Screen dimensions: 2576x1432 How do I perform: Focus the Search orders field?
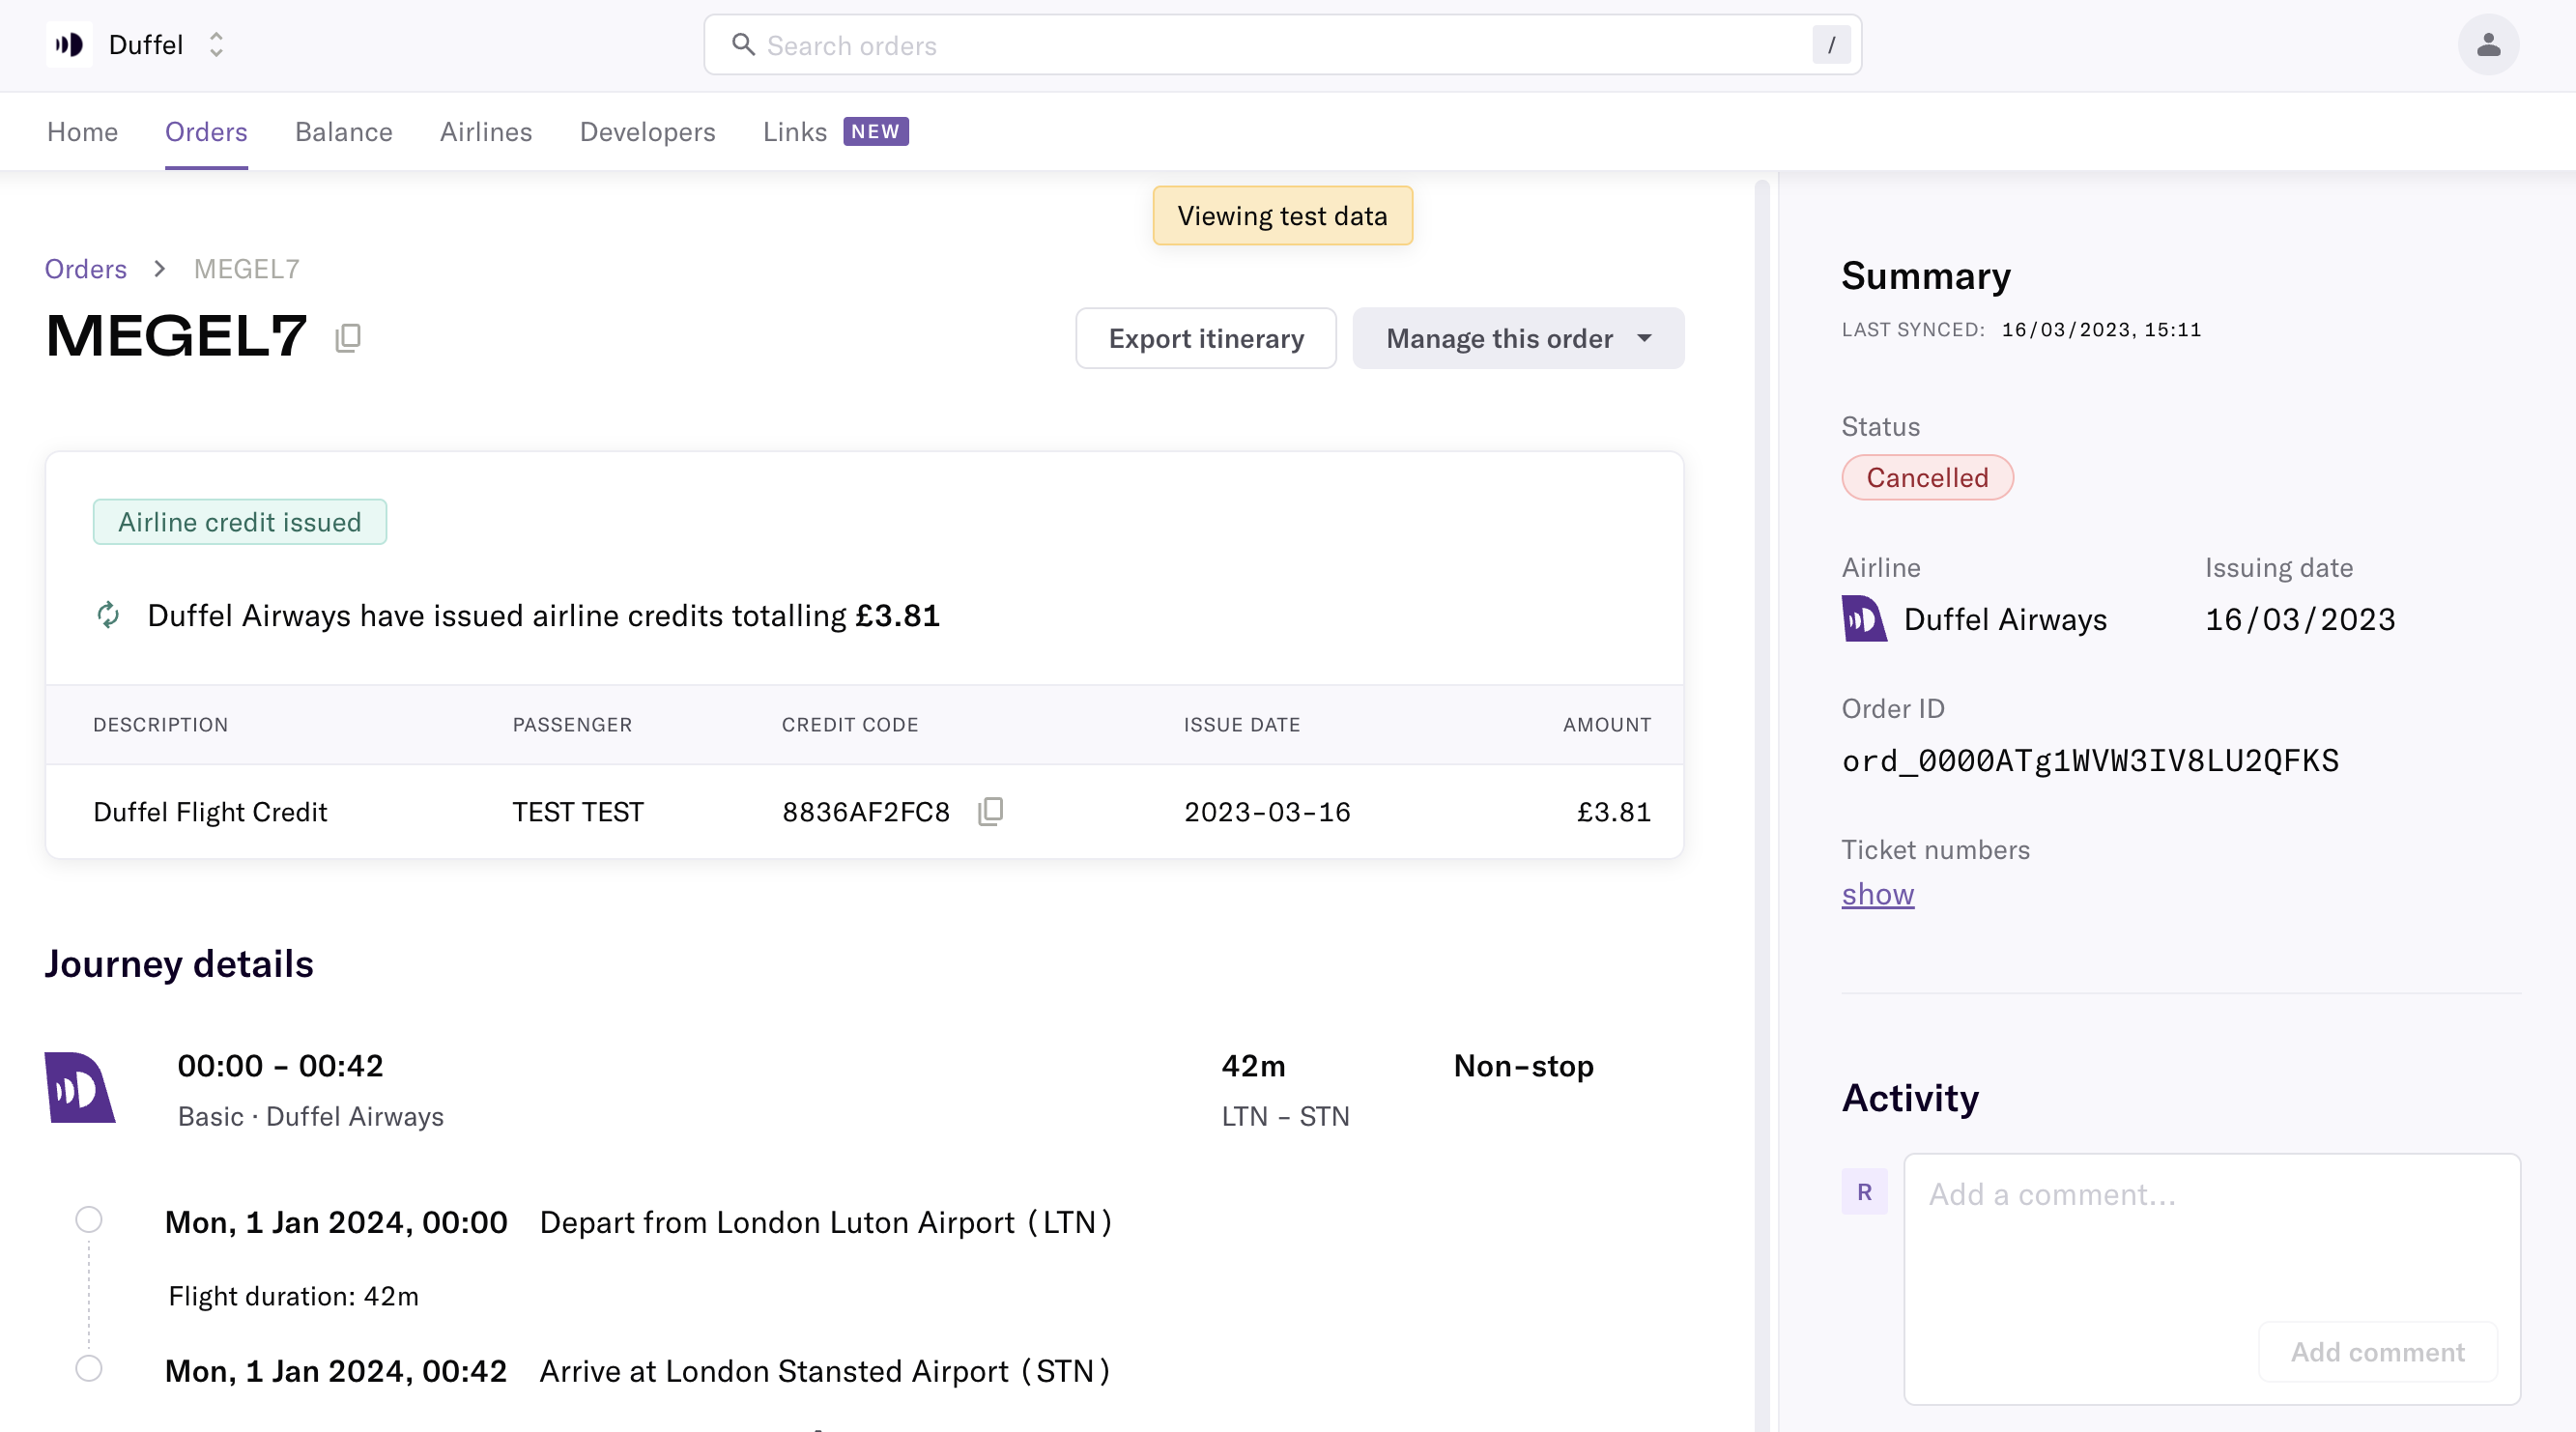[x=1283, y=45]
